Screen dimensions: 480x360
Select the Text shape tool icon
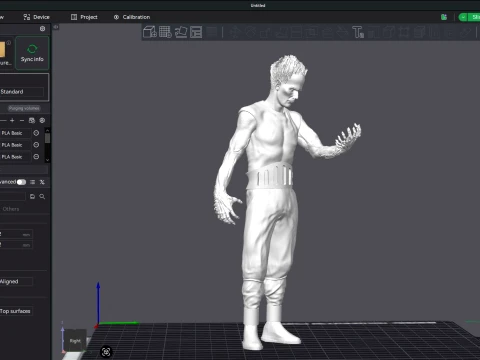coord(358,32)
